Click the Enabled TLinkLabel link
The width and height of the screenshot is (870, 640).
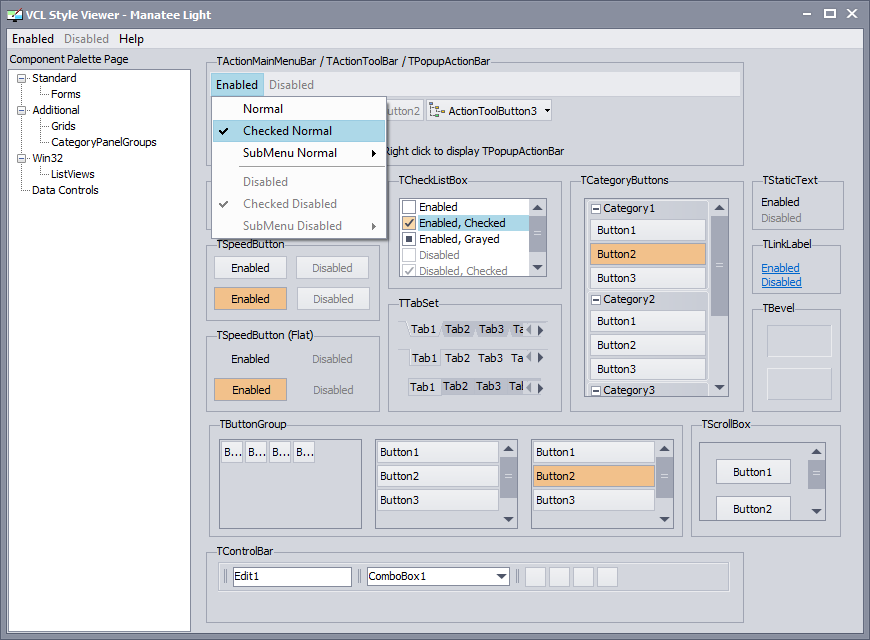click(x=780, y=268)
